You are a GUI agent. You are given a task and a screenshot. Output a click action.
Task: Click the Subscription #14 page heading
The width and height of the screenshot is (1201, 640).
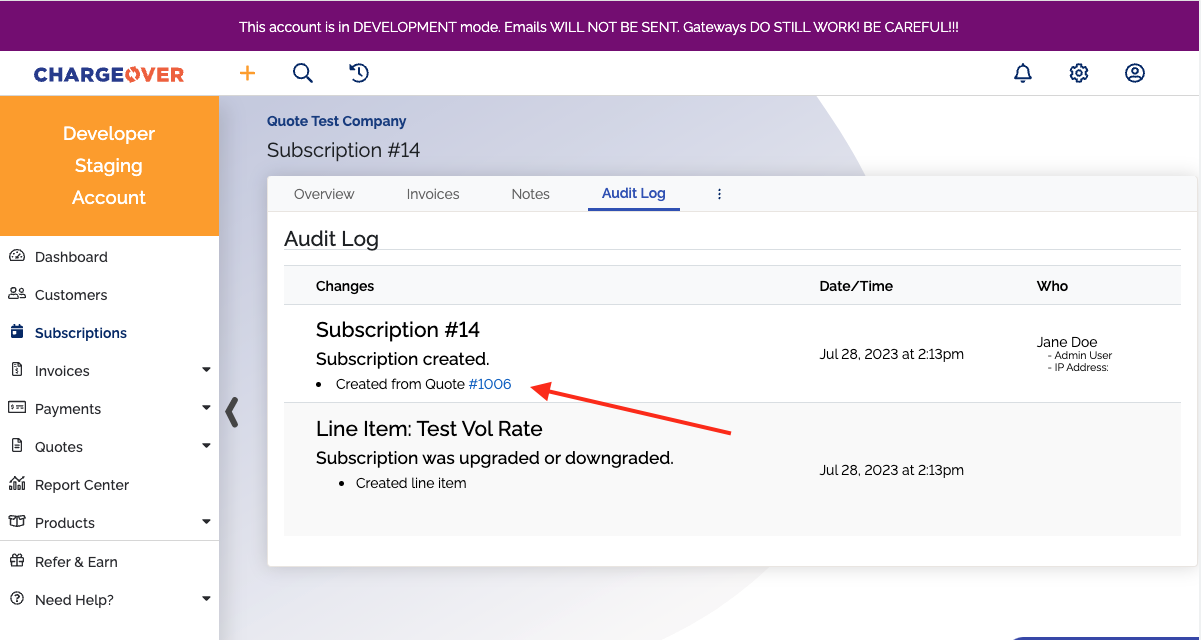344,150
